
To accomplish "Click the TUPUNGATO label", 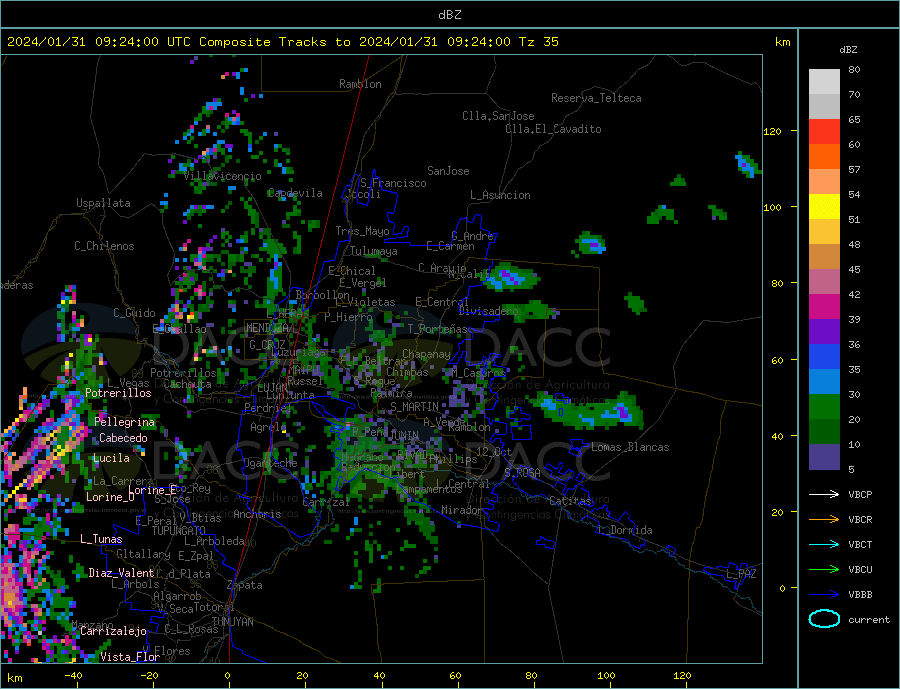I will 179,531.
